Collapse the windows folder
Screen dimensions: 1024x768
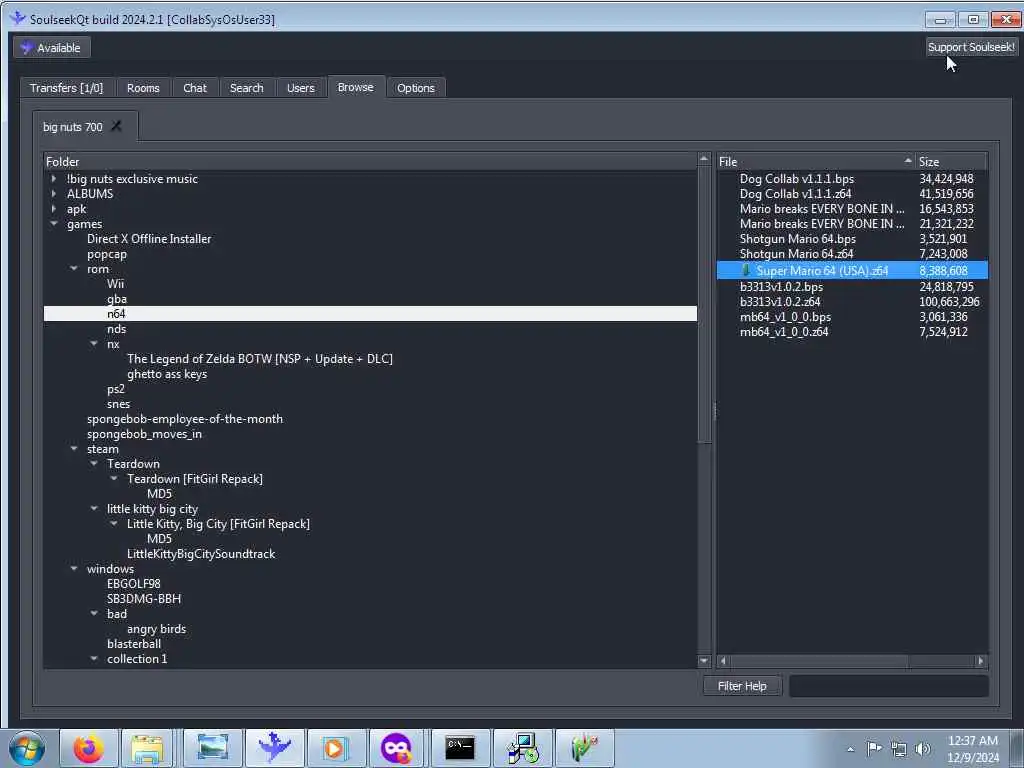pos(74,569)
